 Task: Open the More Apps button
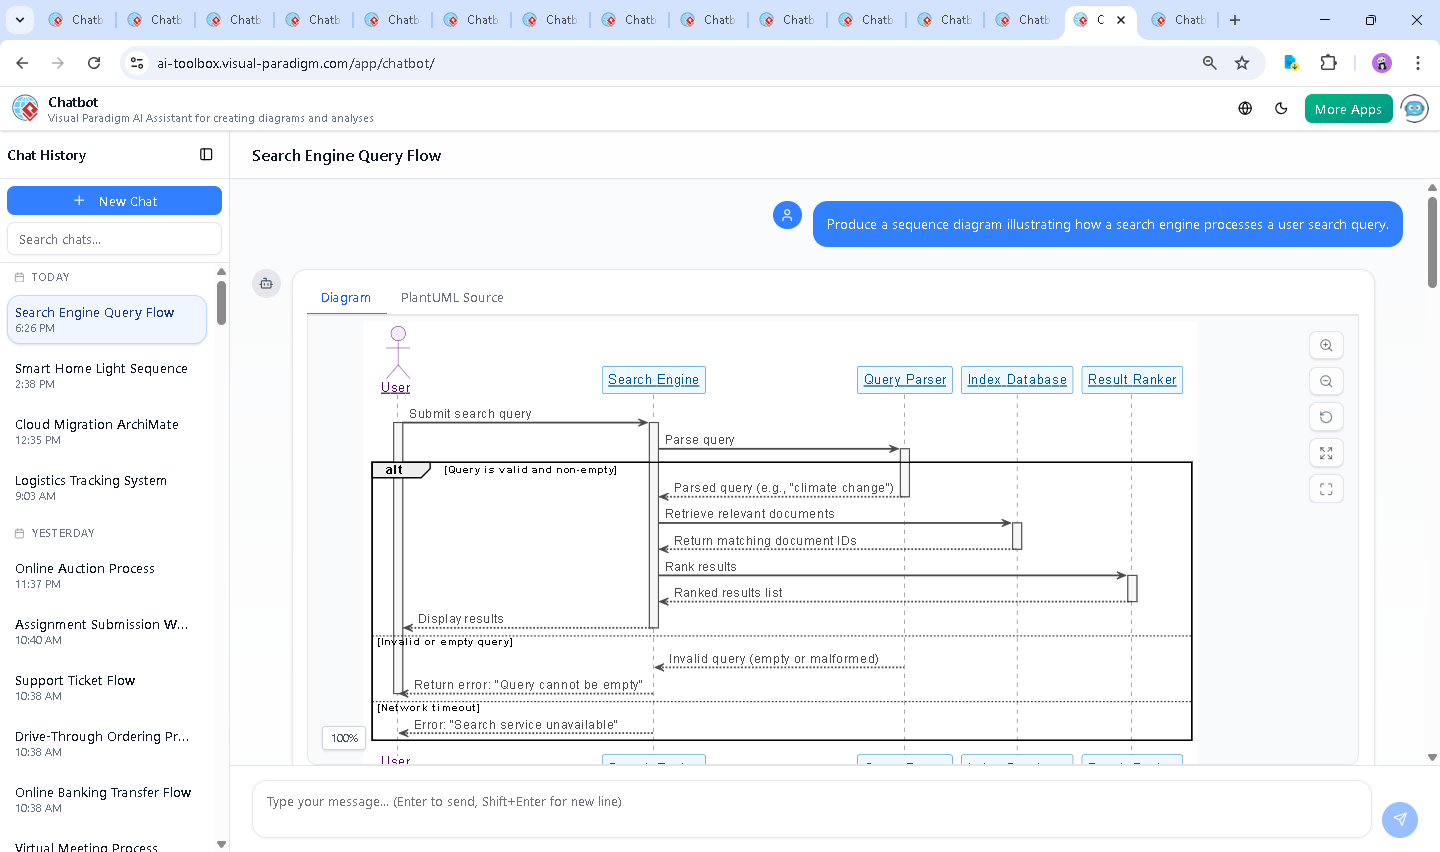[1348, 109]
